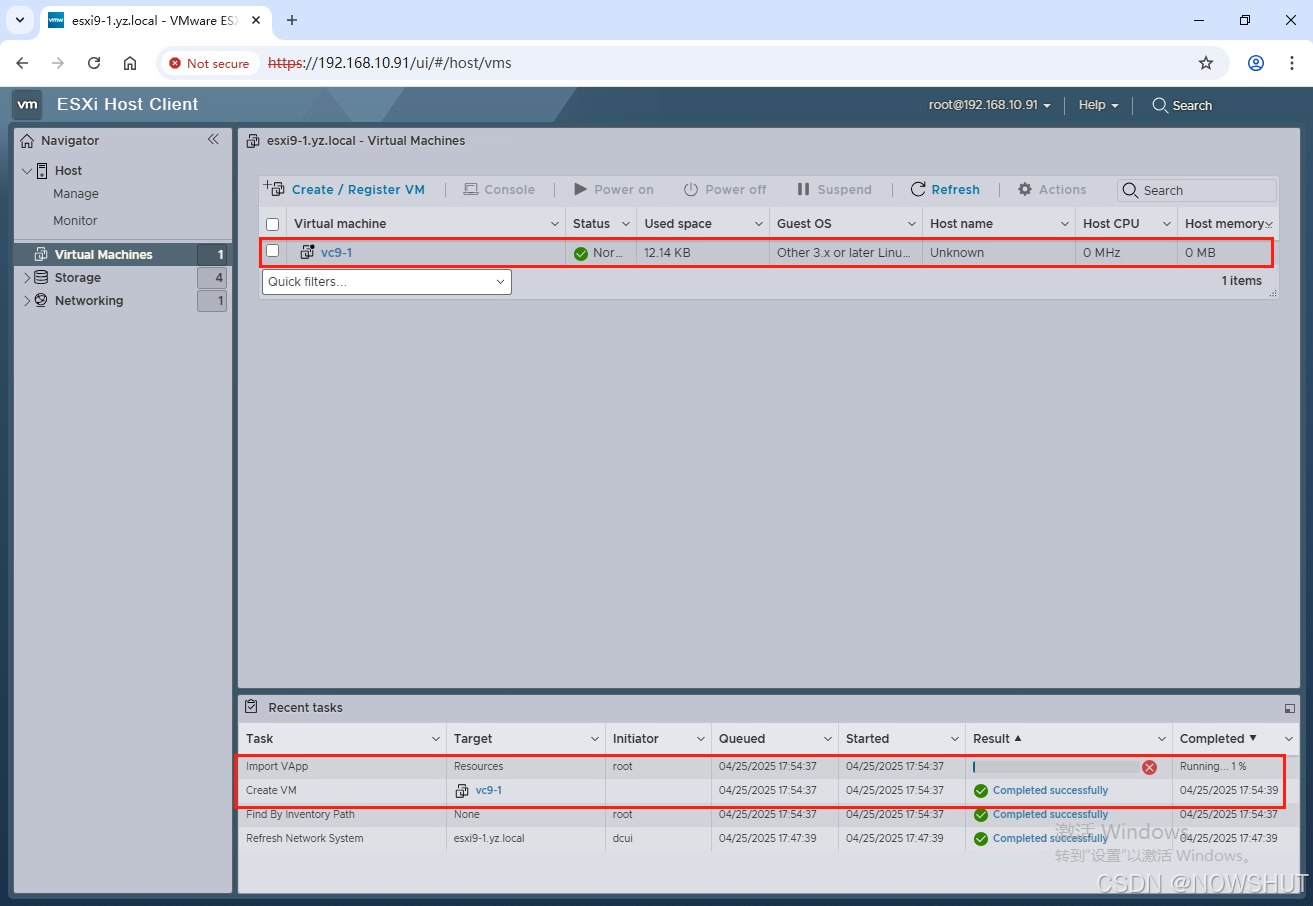
Task: Open a new browser tab
Action: [x=292, y=20]
